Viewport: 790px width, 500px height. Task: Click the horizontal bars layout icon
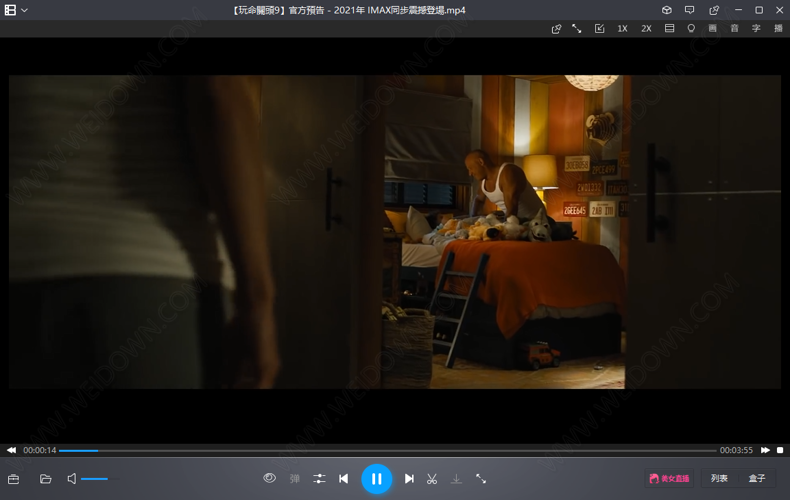coord(669,28)
